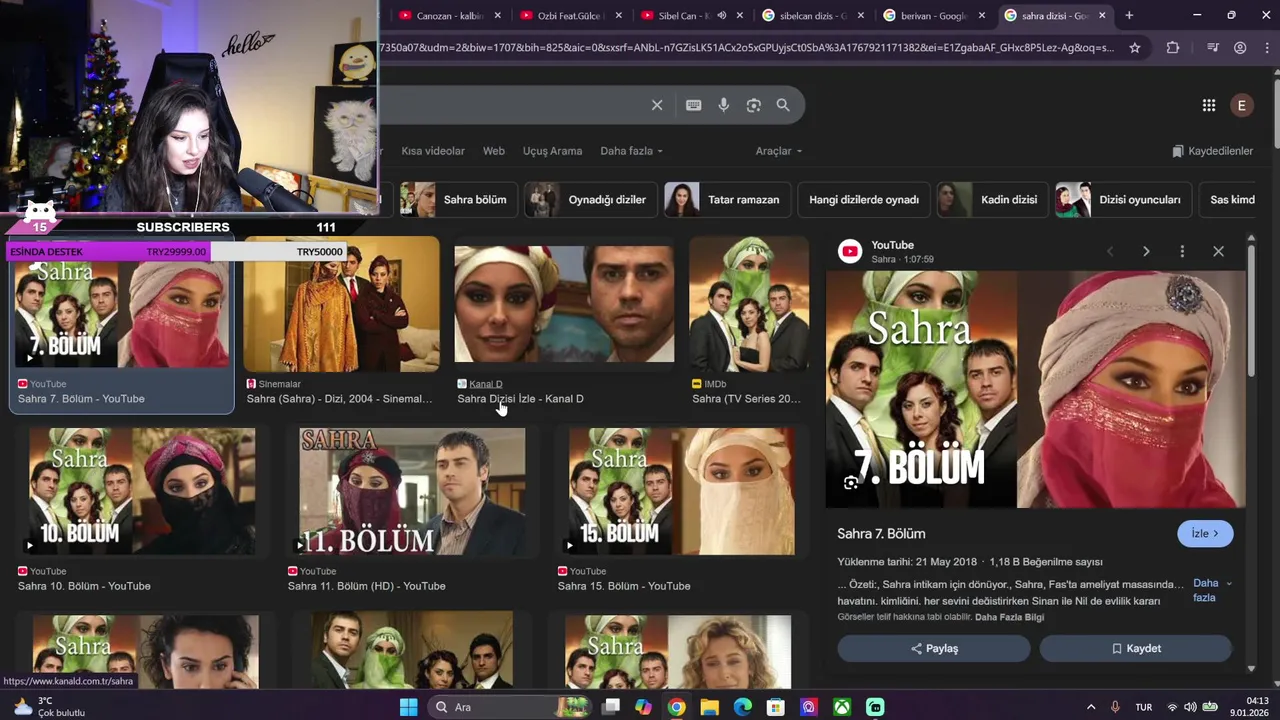
Task: Open preview panel three-dot options menu
Action: 1182,251
